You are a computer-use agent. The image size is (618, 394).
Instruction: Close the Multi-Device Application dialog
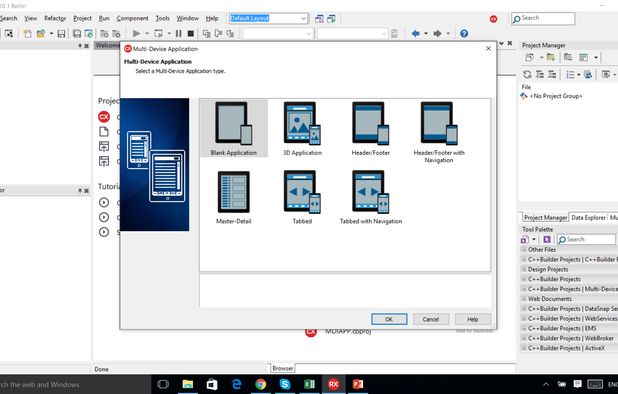pos(488,48)
